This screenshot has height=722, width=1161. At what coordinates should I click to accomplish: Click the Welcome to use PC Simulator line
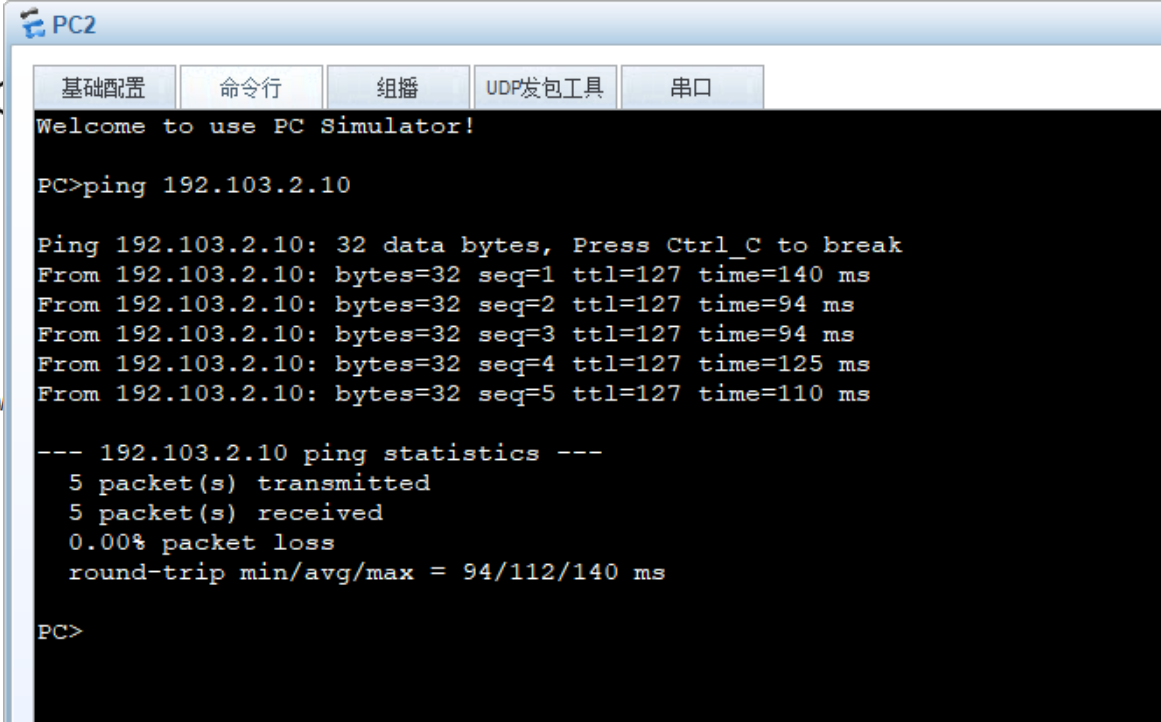(255, 126)
